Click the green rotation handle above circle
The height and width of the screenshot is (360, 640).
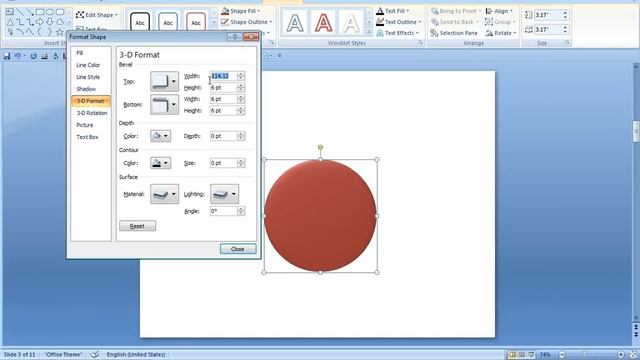(320, 147)
